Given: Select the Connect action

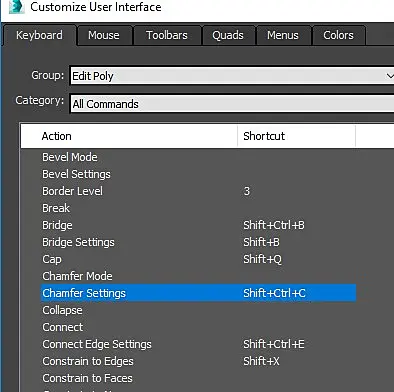Looking at the screenshot, I should [63, 327].
